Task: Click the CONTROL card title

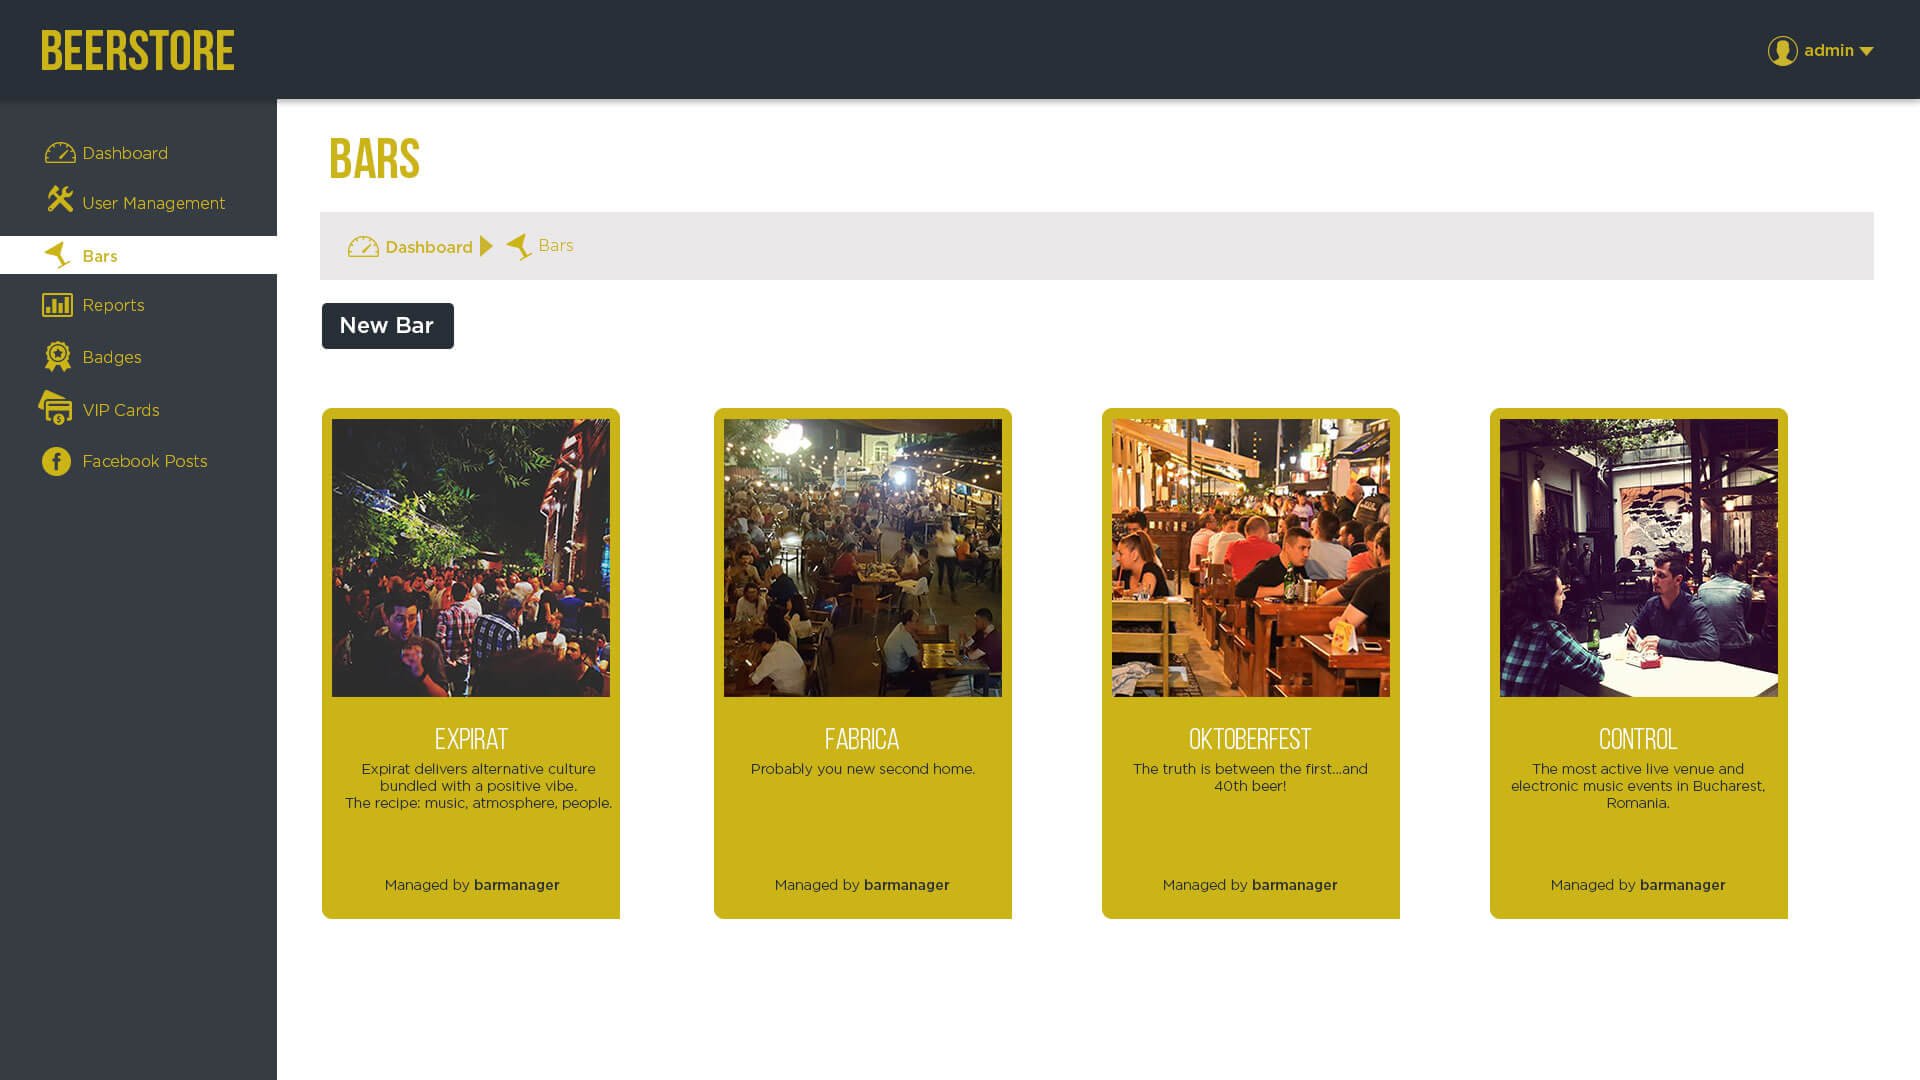Action: point(1638,739)
